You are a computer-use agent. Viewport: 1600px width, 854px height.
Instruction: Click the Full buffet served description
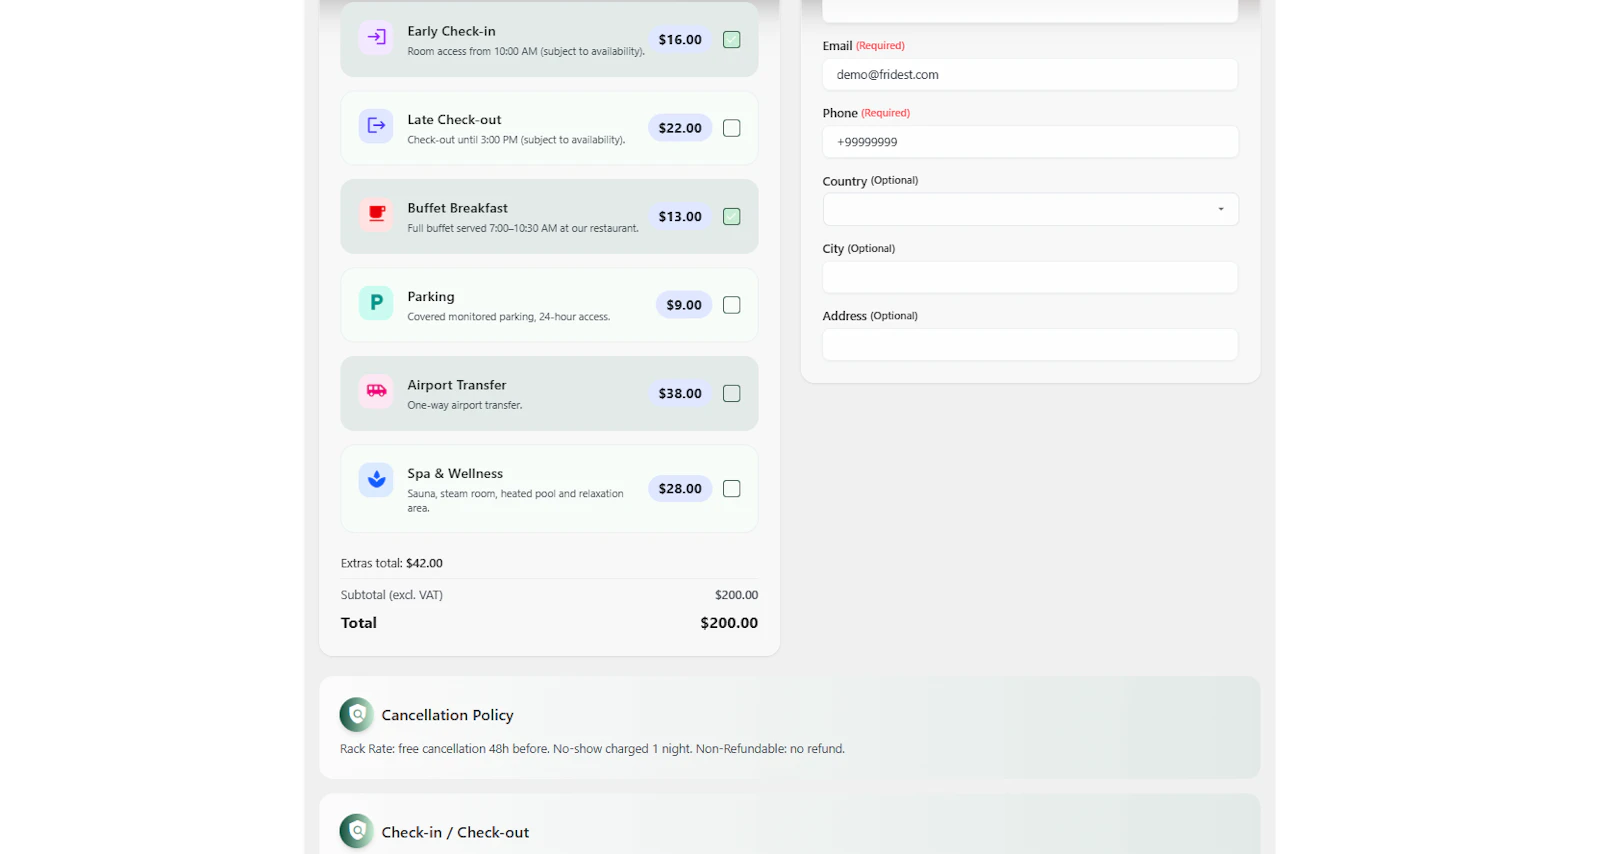coord(523,229)
